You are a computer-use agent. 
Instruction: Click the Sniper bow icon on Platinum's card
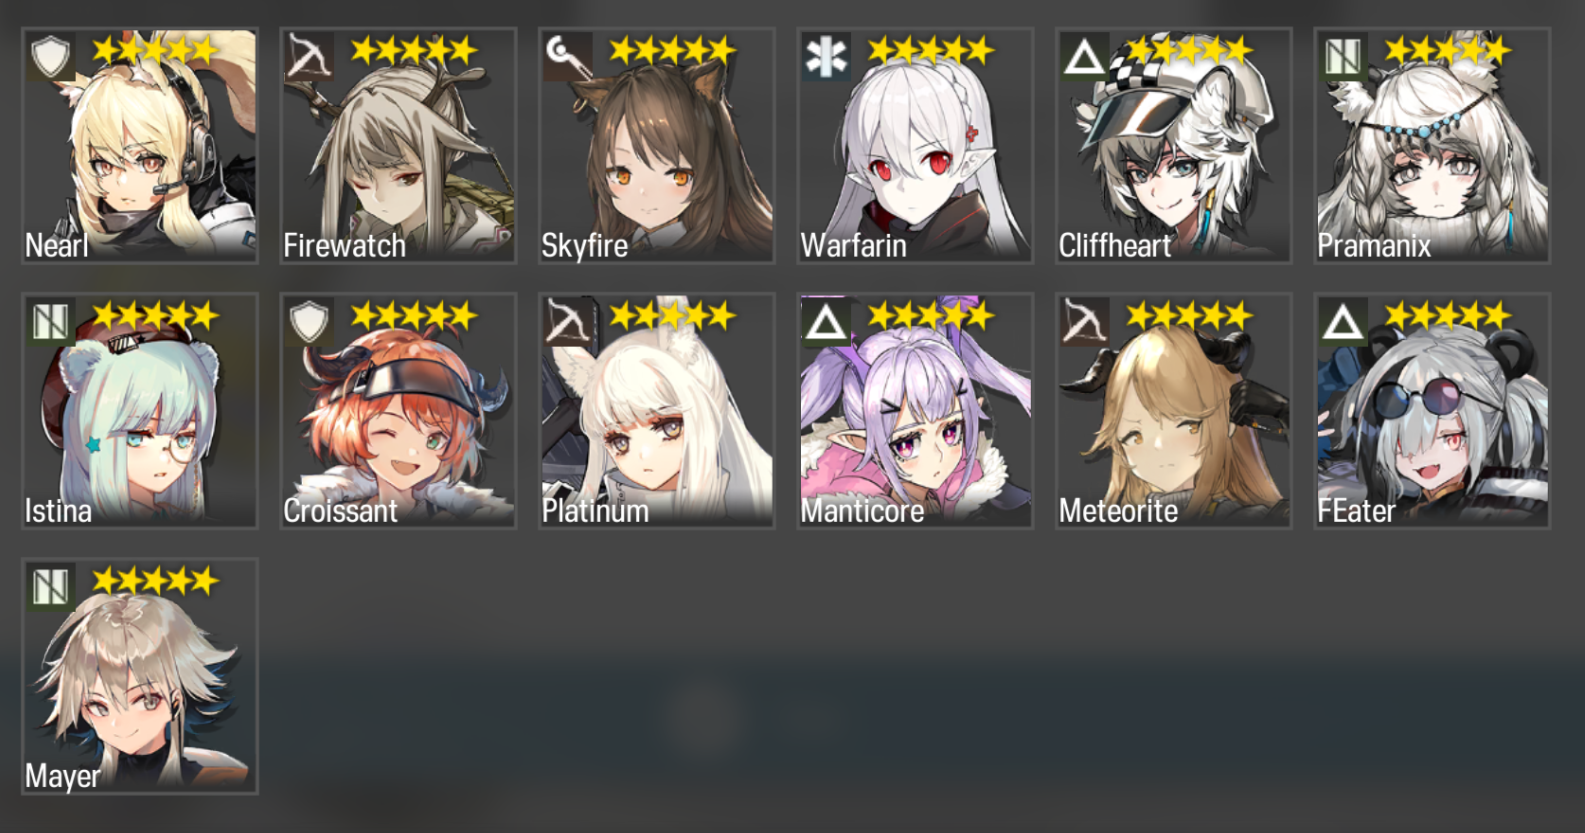click(x=567, y=322)
